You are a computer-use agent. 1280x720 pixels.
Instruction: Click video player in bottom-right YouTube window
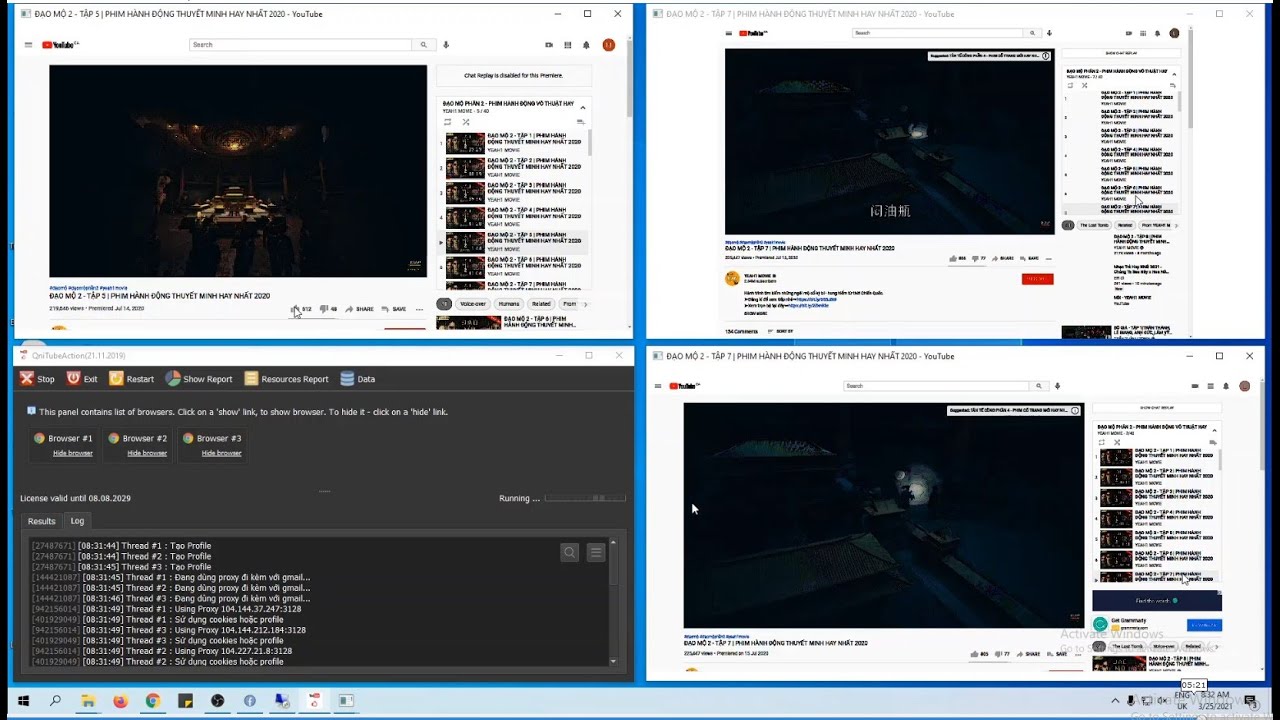coord(884,515)
